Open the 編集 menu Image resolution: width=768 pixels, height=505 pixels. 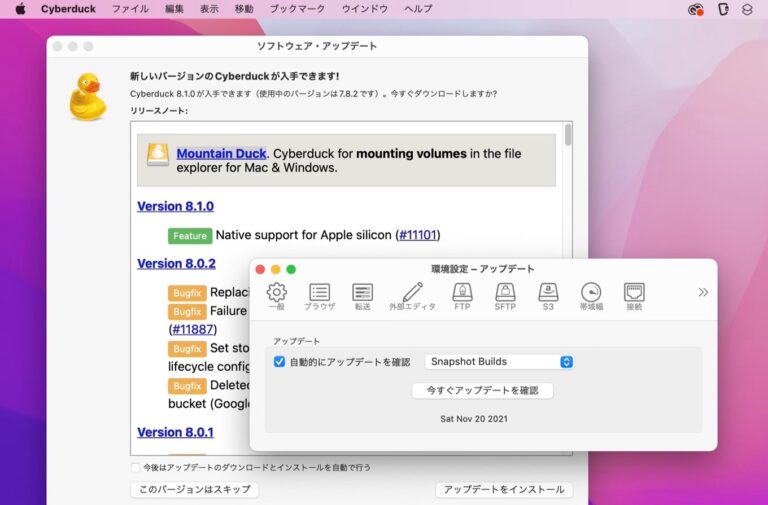point(174,9)
